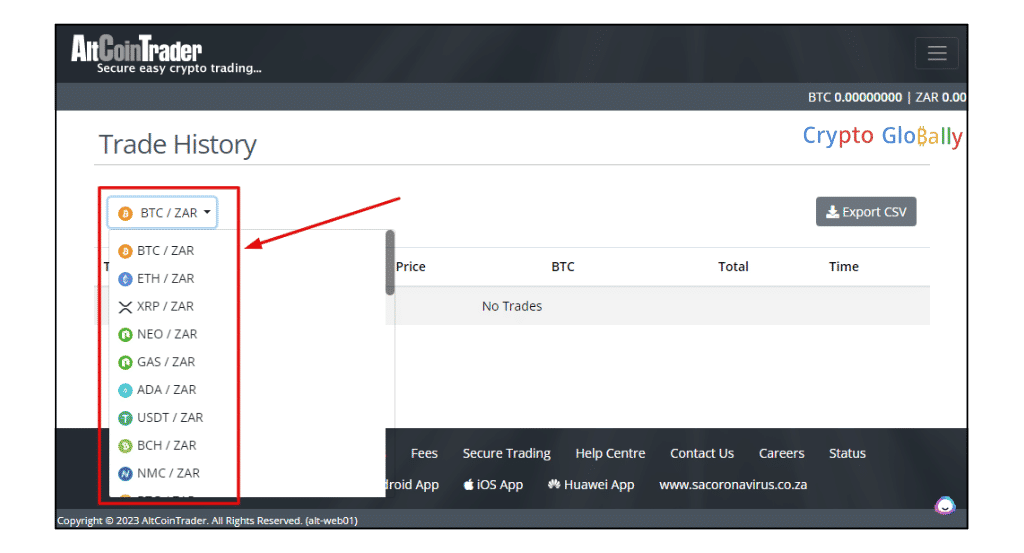Click the pair list scrollbar
Viewport: 1024px width, 553px height.
pos(390,262)
